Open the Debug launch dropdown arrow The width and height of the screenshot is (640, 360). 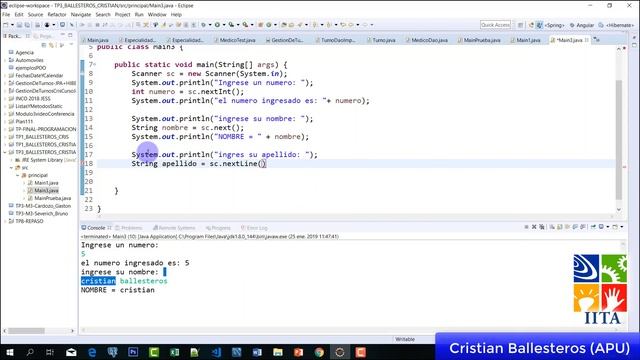point(210,25)
